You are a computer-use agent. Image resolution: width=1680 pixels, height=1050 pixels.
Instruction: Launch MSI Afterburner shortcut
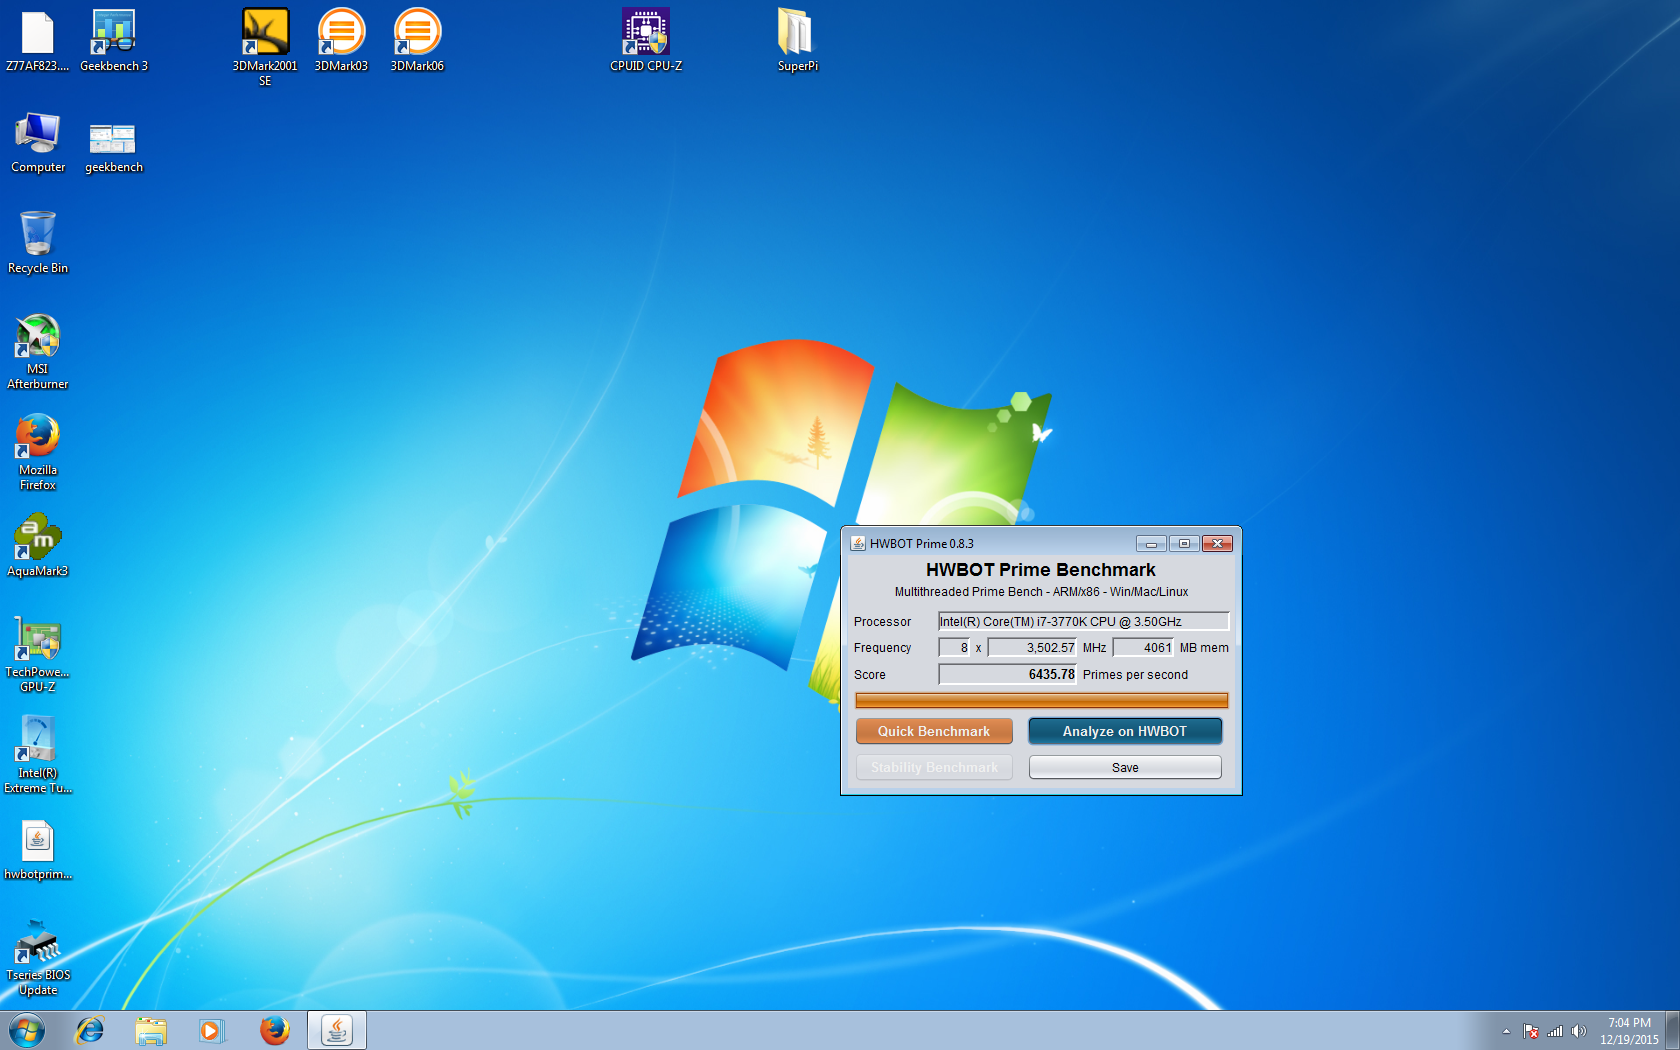[38, 351]
